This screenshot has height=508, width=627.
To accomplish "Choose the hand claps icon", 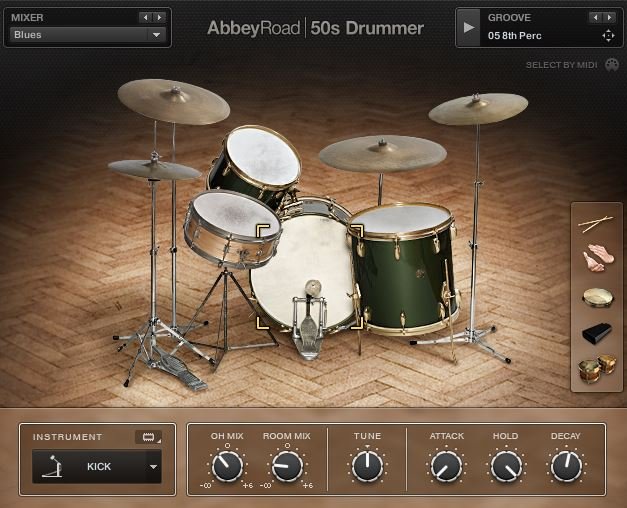I will tap(598, 258).
